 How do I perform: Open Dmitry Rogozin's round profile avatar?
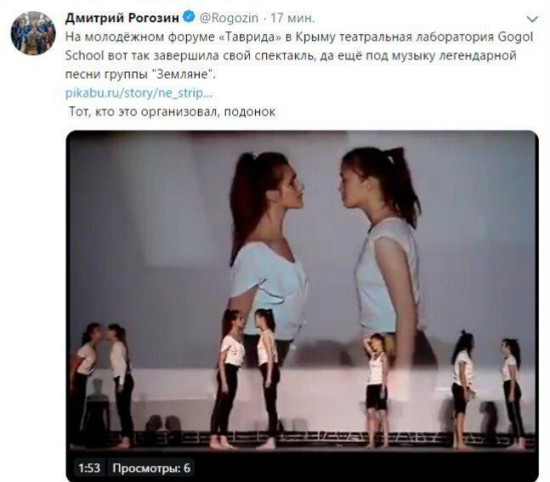pos(33,33)
